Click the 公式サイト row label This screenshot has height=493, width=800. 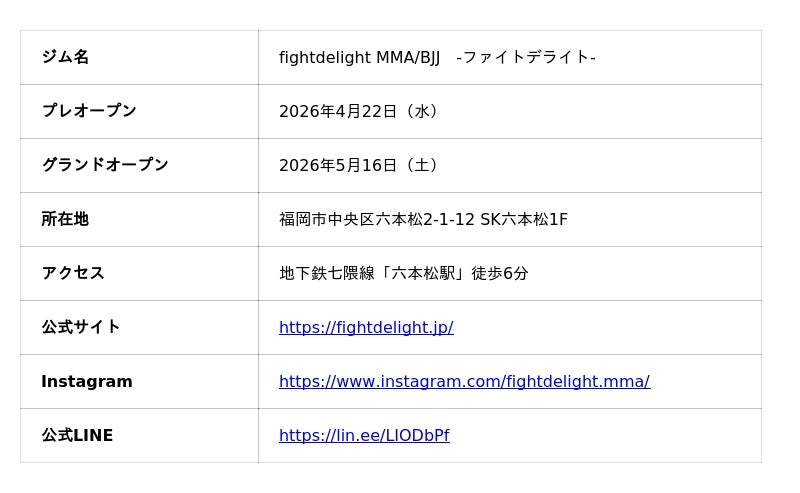pos(81,327)
